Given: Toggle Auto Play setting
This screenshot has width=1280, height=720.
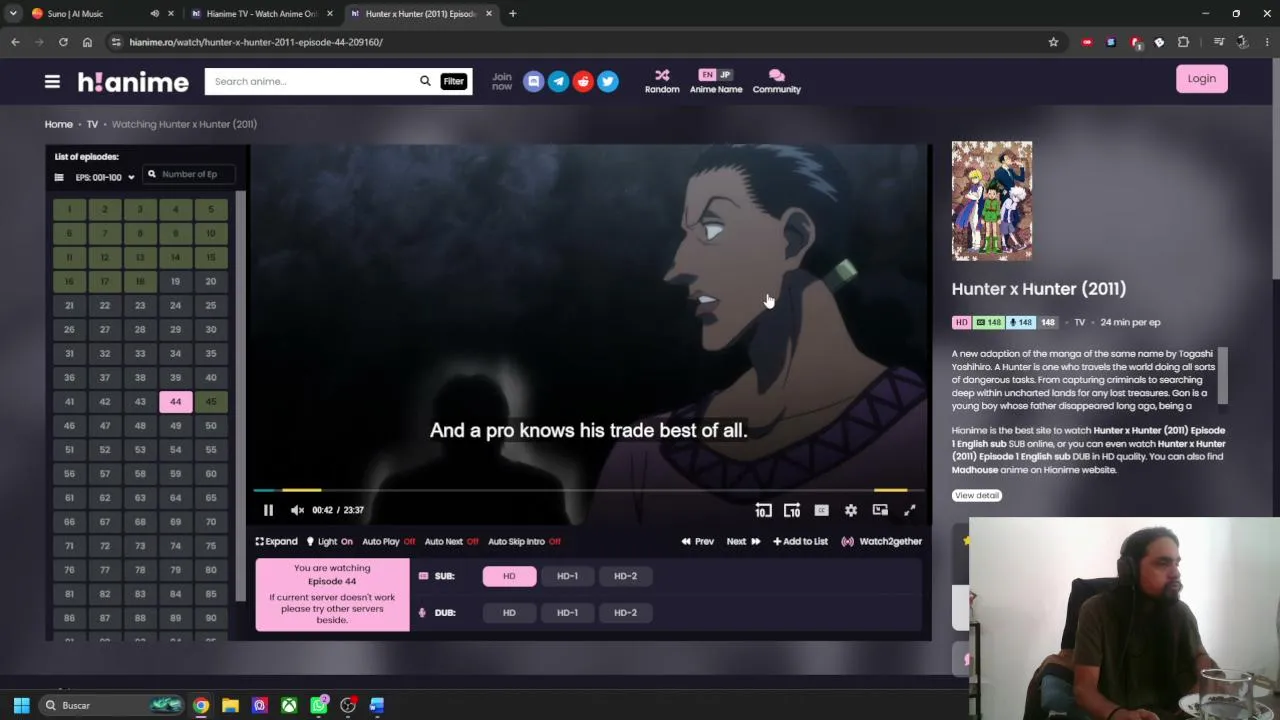Looking at the screenshot, I should pos(388,541).
